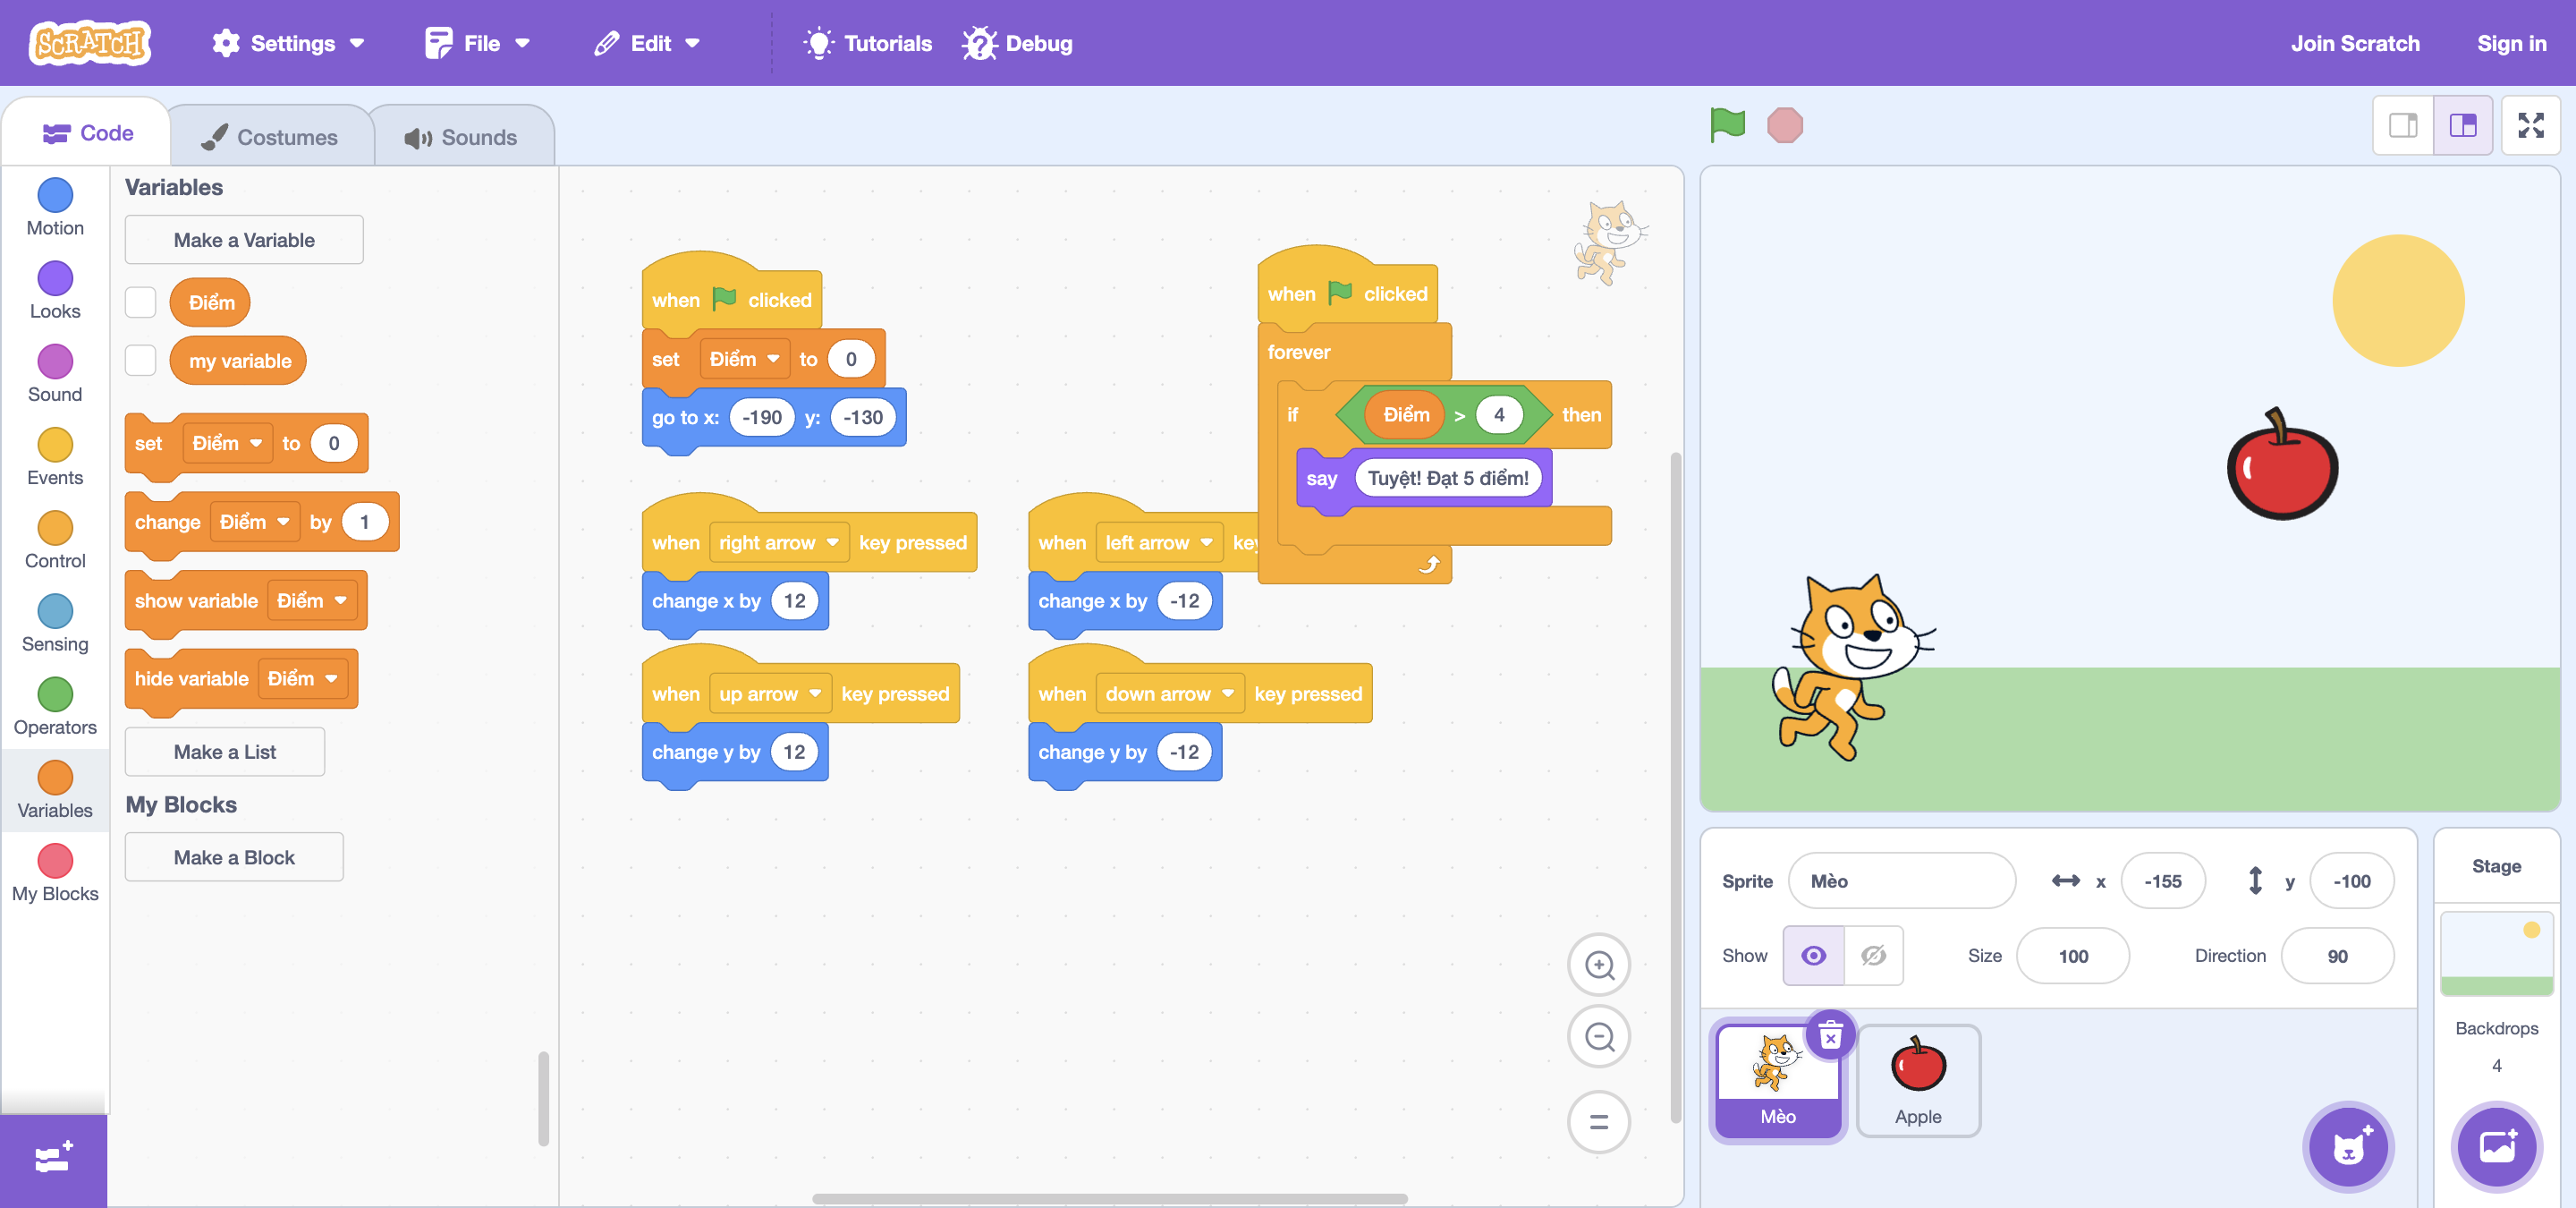Tick the Điểm variable monitor checkbox
The image size is (2576, 1208).
140,302
